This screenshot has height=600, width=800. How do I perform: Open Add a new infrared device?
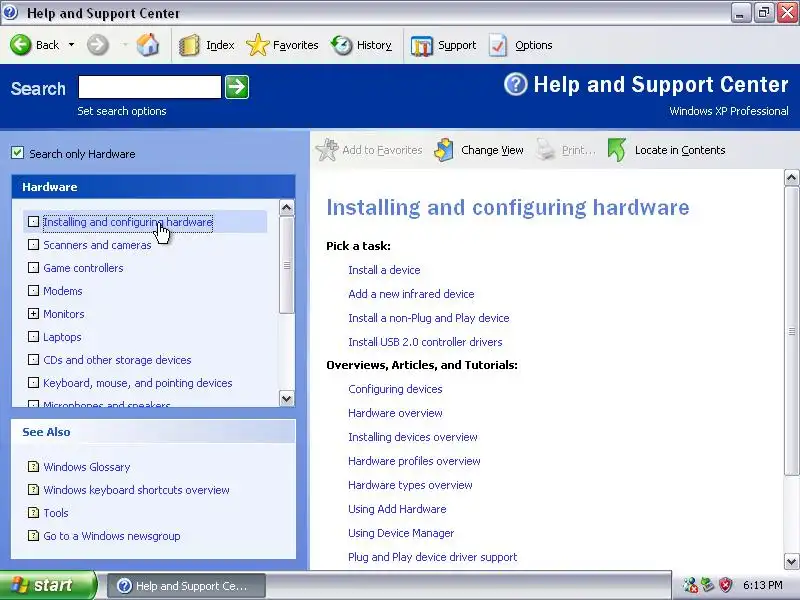click(411, 294)
